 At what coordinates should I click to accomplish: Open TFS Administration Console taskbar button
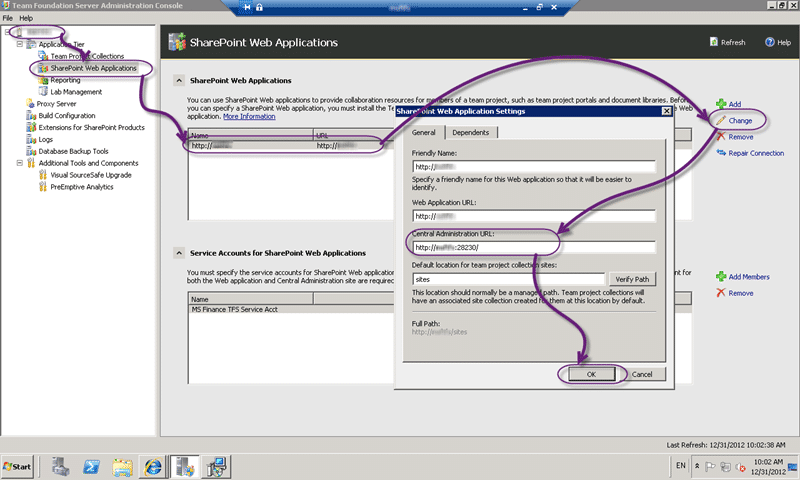[x=184, y=466]
